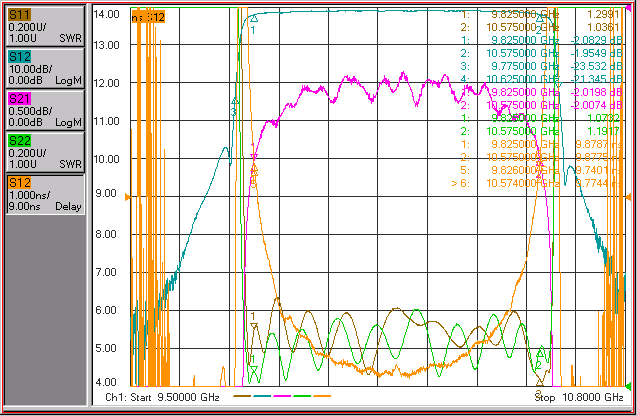Select the teal S12 LogM trace panel
Screen dimensions: 637x416
click(45, 68)
